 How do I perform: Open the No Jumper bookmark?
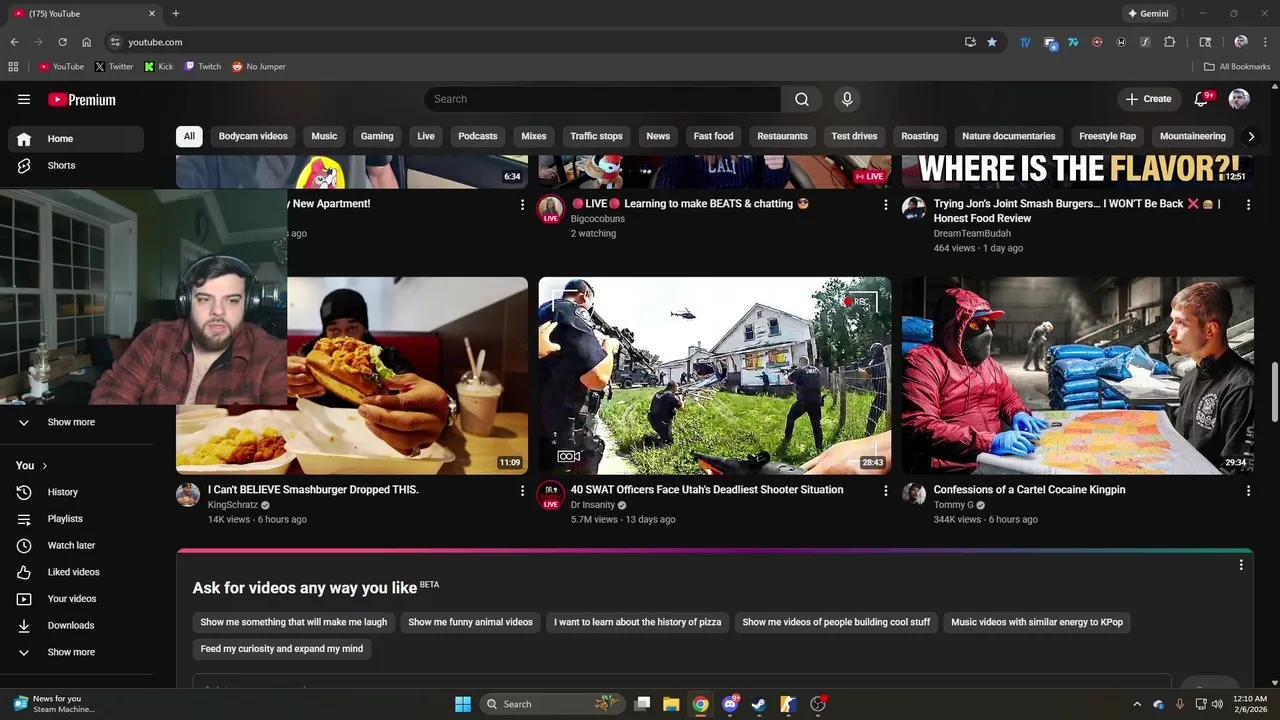pos(259,67)
